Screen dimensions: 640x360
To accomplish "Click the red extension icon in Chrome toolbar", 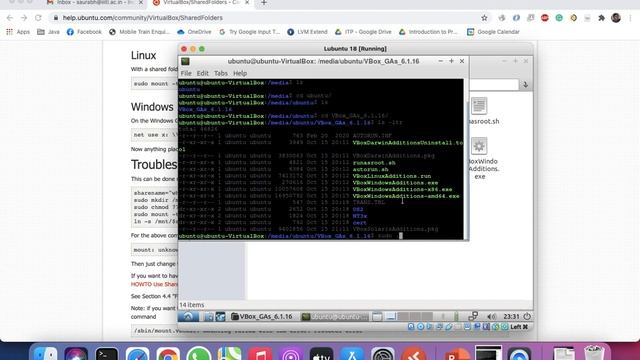I will tap(544, 18).
